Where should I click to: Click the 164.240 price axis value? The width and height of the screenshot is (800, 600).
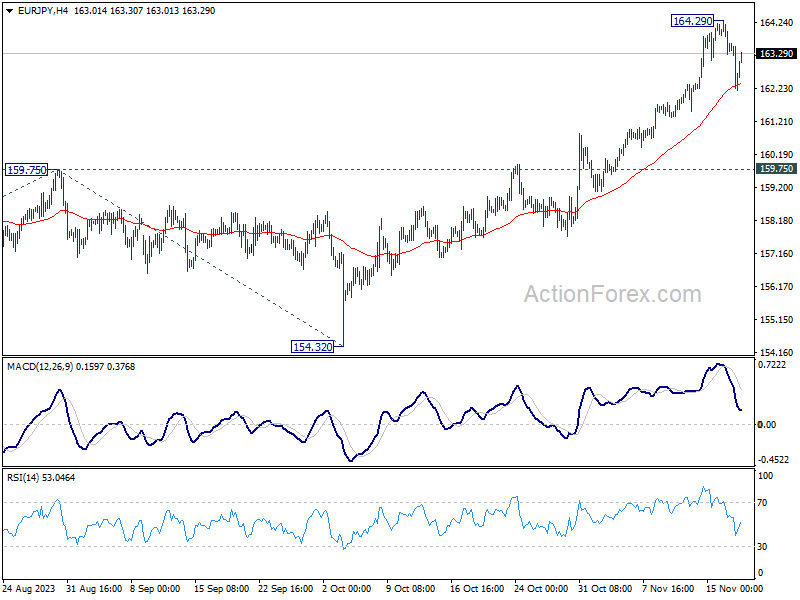(x=777, y=22)
